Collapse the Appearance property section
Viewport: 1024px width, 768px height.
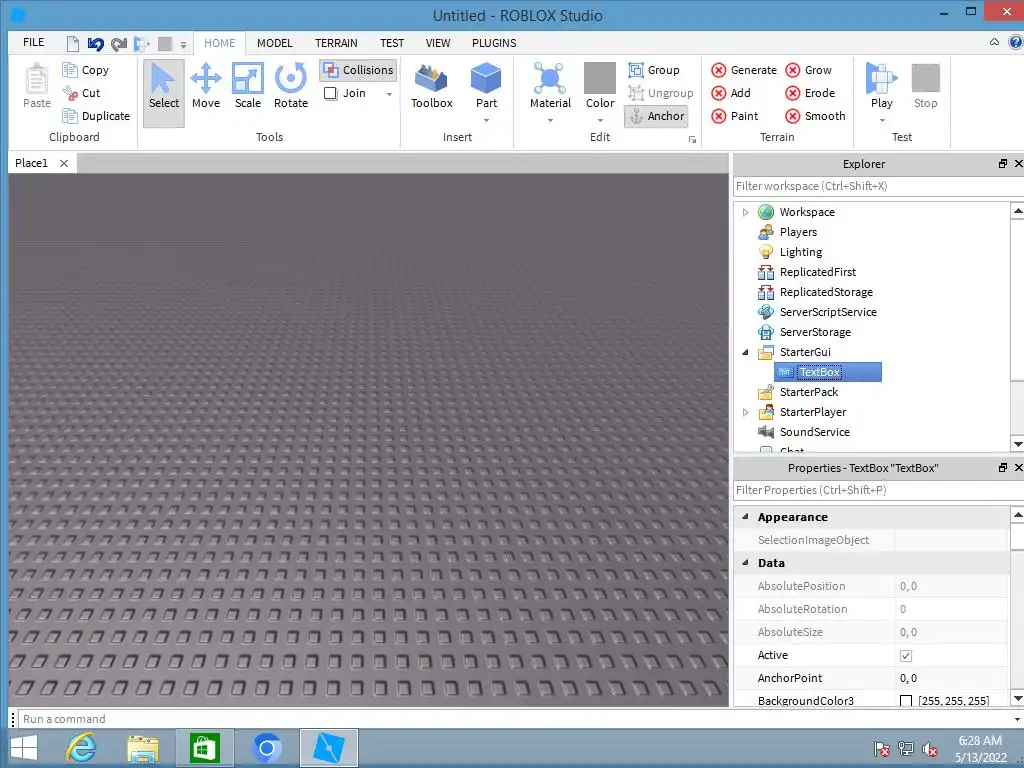coord(745,517)
